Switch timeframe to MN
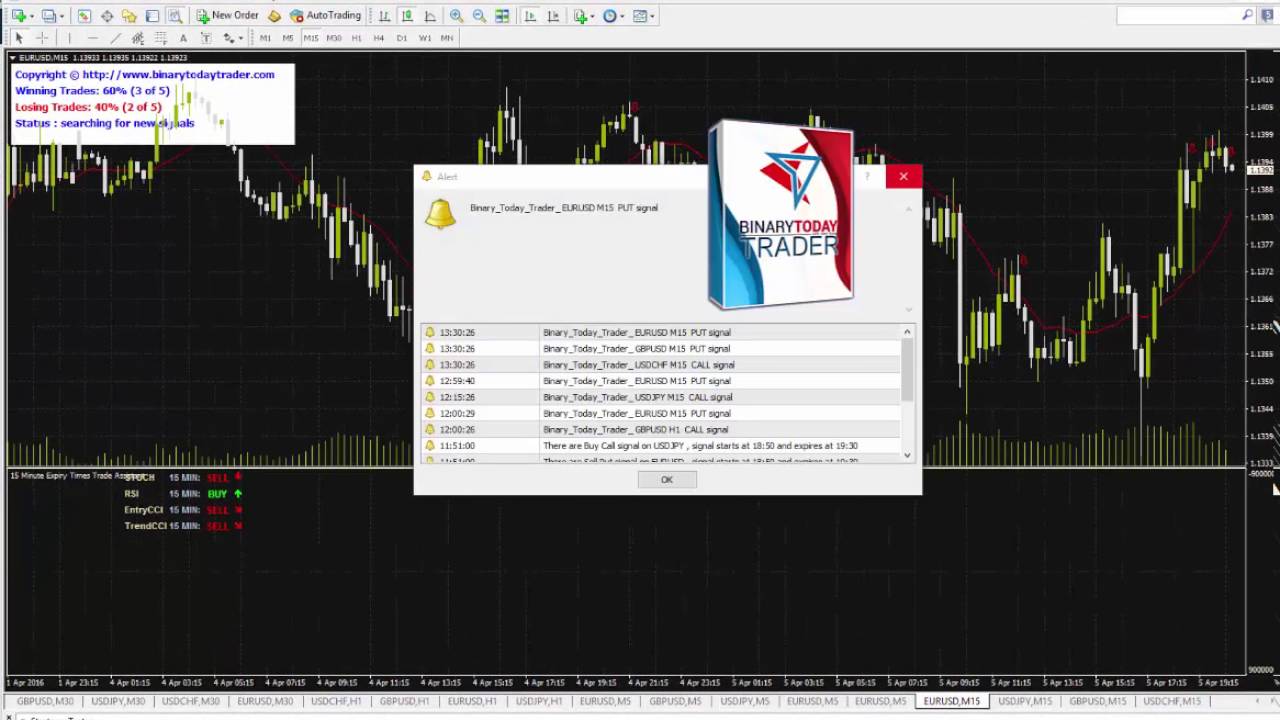The height and width of the screenshot is (720, 1280). pos(447,38)
